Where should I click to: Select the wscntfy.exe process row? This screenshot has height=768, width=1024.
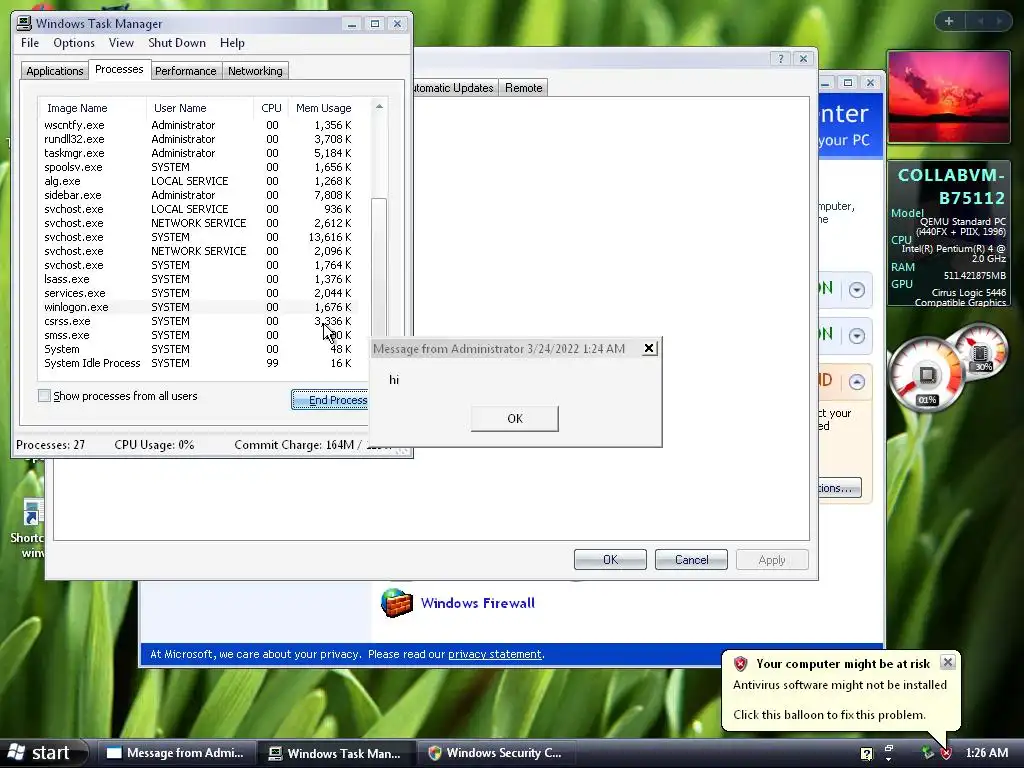click(198, 125)
